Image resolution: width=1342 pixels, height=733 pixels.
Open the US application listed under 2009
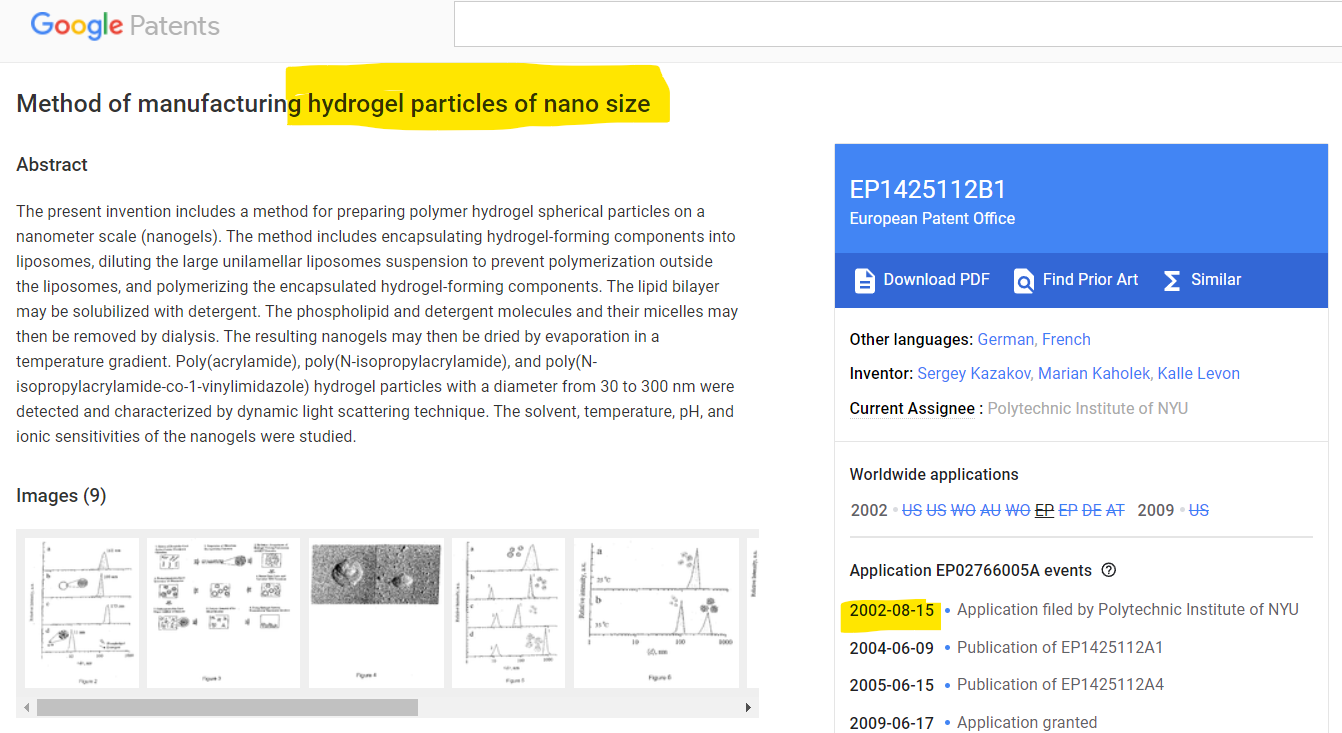[x=1198, y=510]
